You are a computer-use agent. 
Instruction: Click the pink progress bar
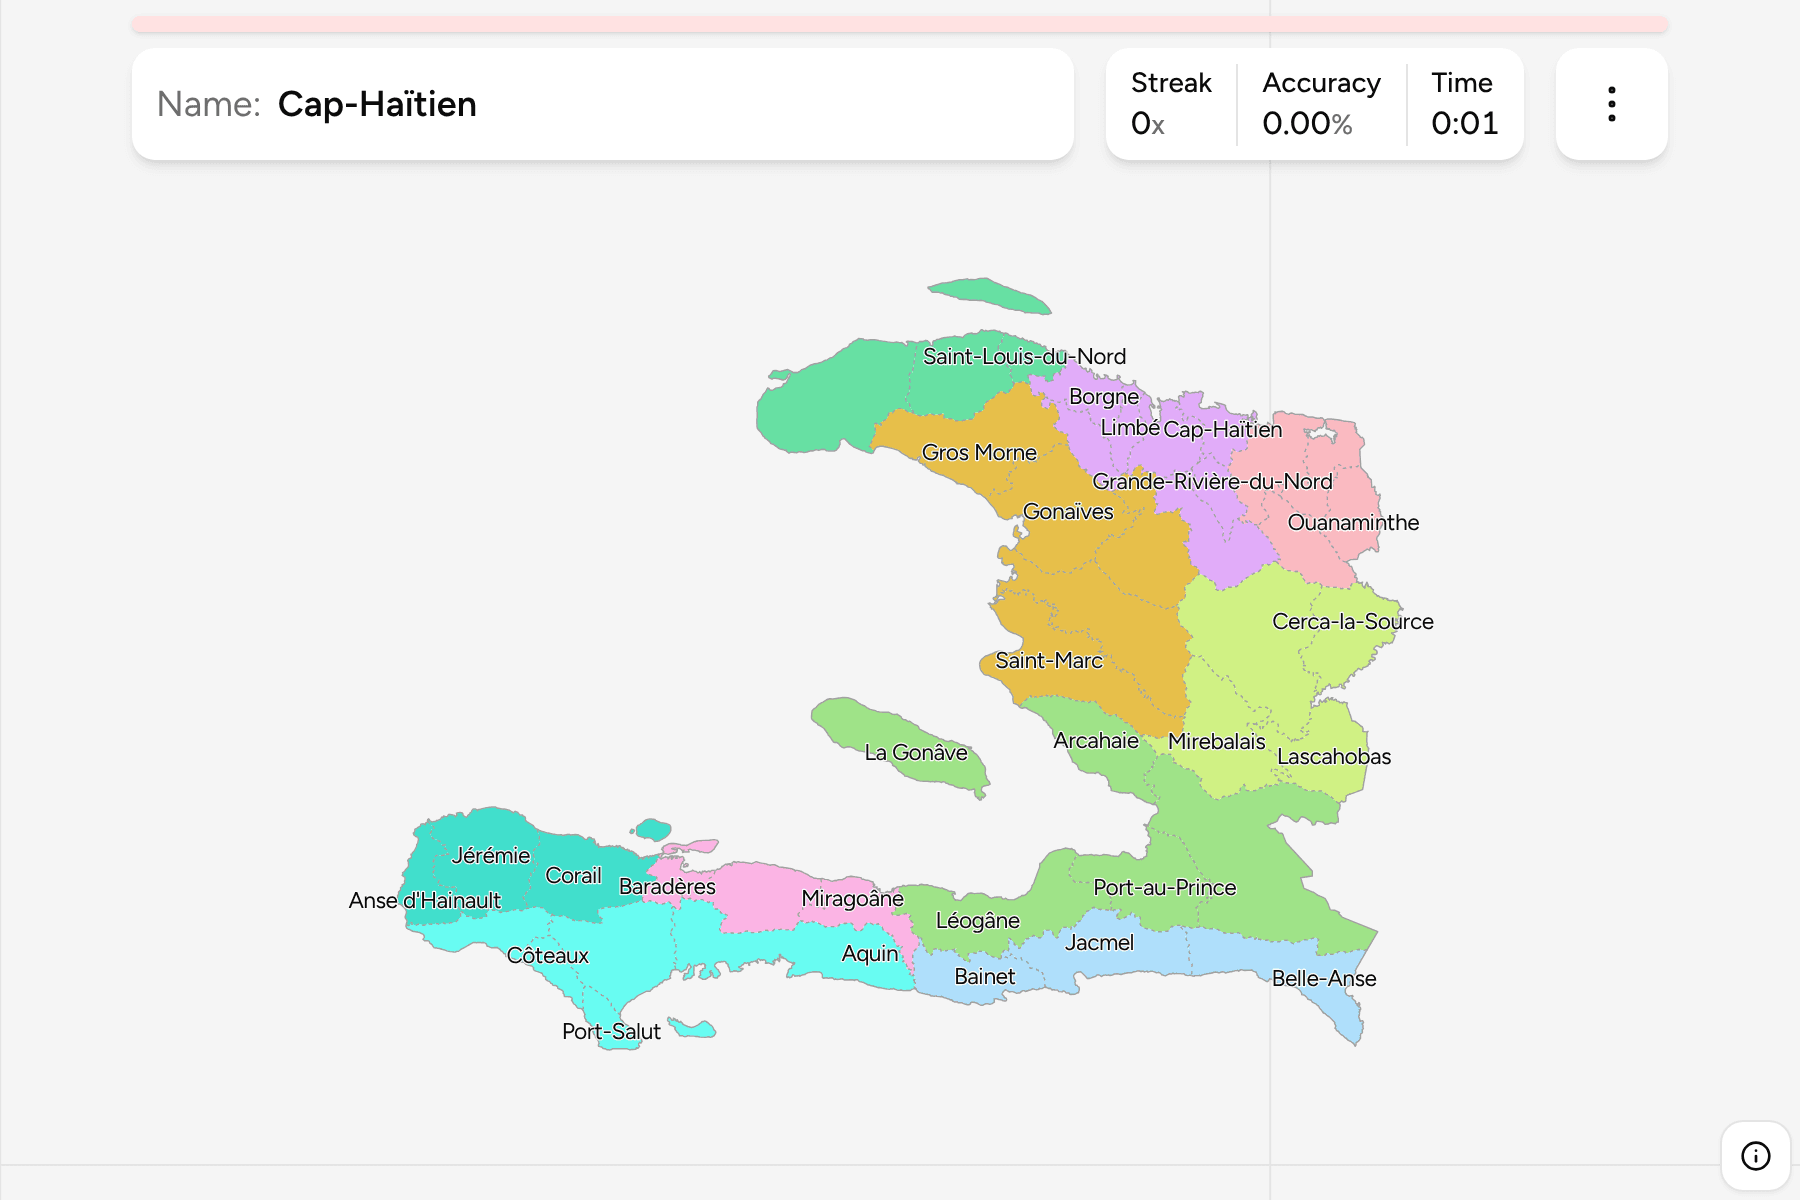click(x=900, y=24)
